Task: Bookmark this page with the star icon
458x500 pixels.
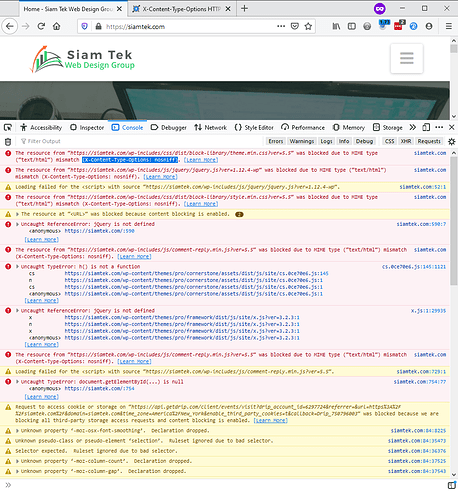Action: click(x=308, y=26)
